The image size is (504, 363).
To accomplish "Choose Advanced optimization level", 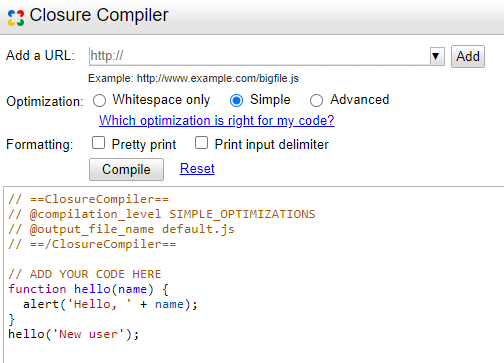I will click(x=316, y=100).
